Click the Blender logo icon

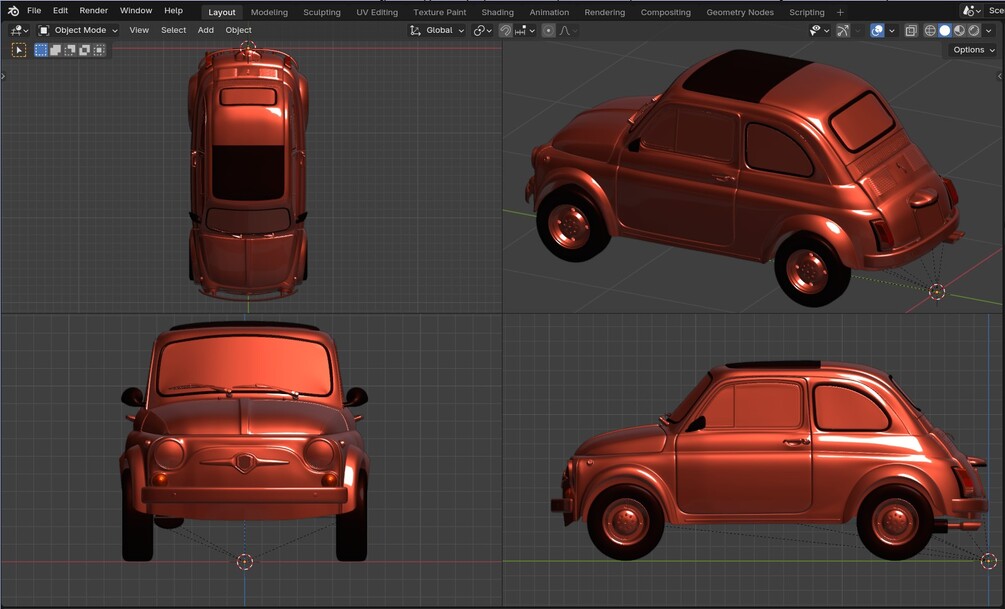12,11
